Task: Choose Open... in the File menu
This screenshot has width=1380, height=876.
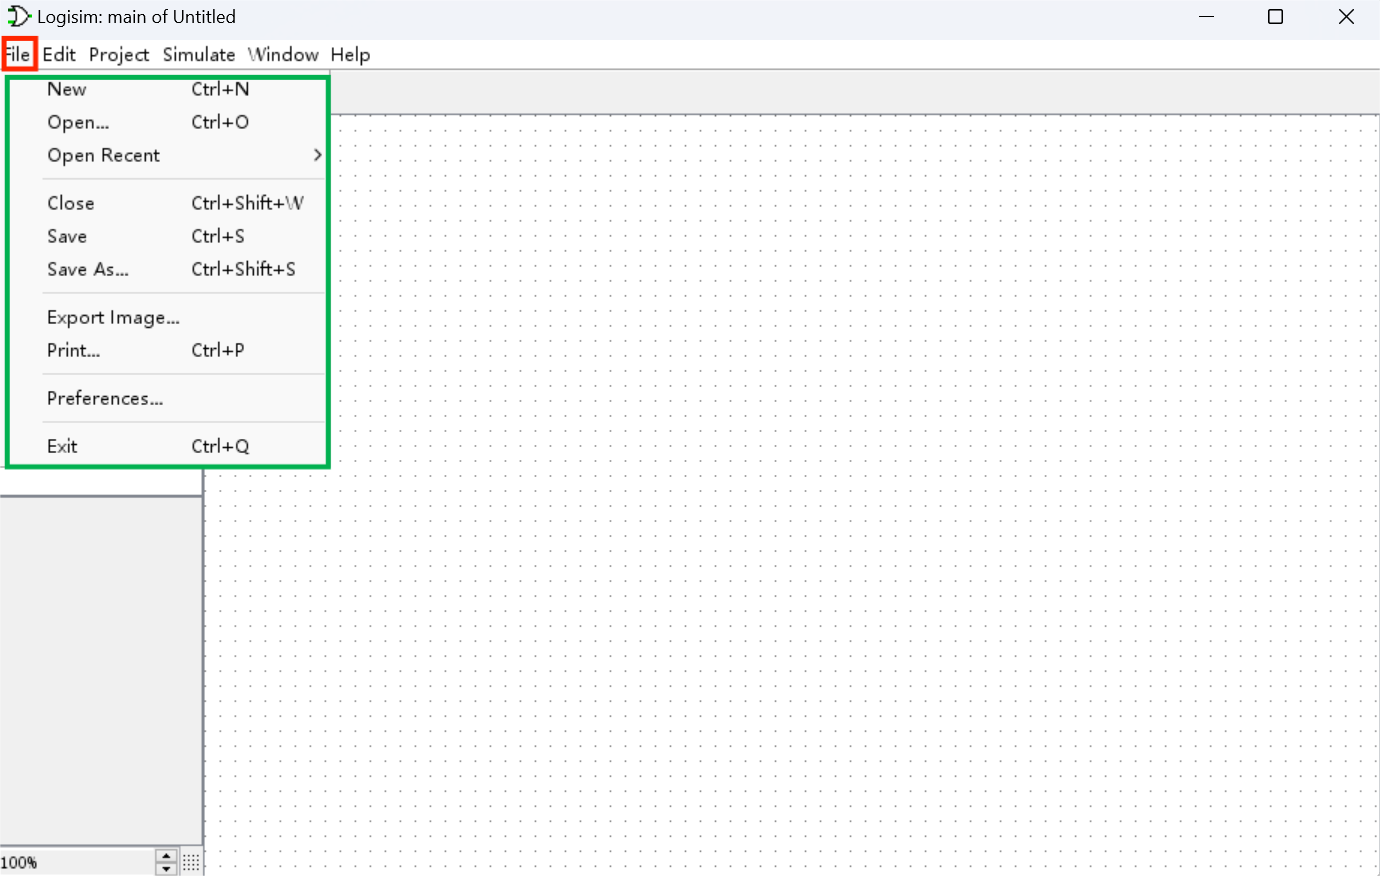Action: [x=78, y=122]
